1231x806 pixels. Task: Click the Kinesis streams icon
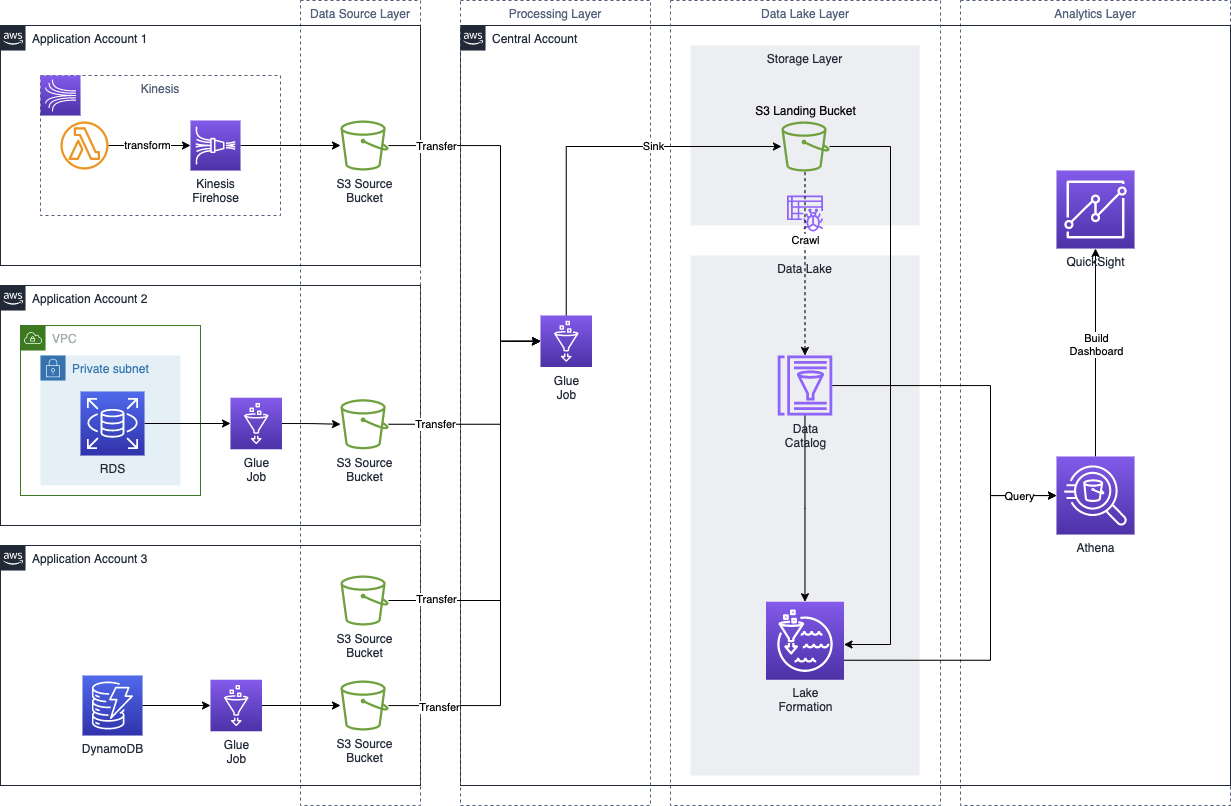tap(60, 95)
